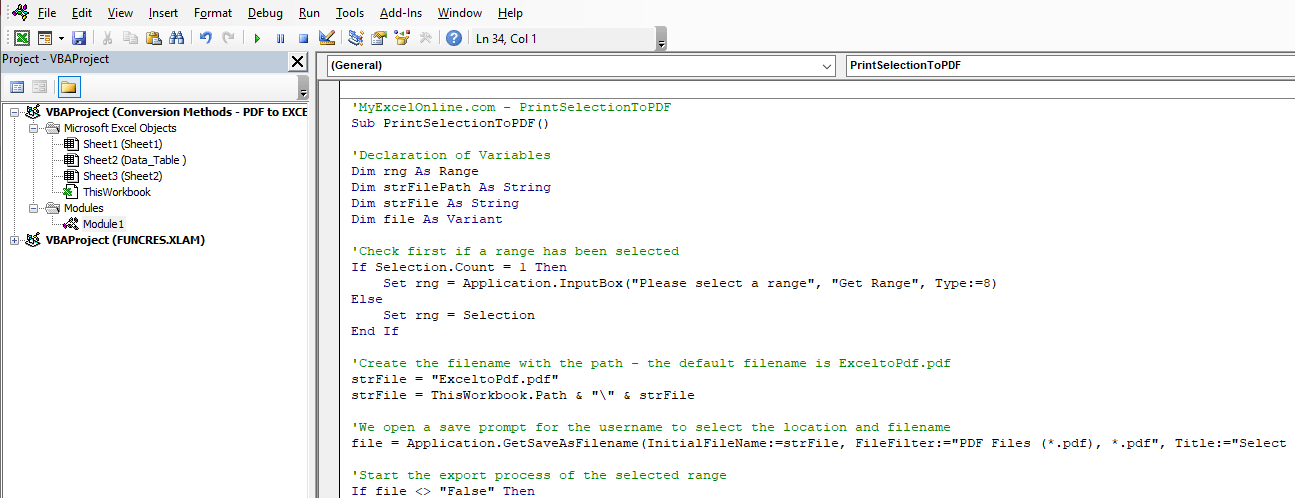Open the Edit menu

82,13
